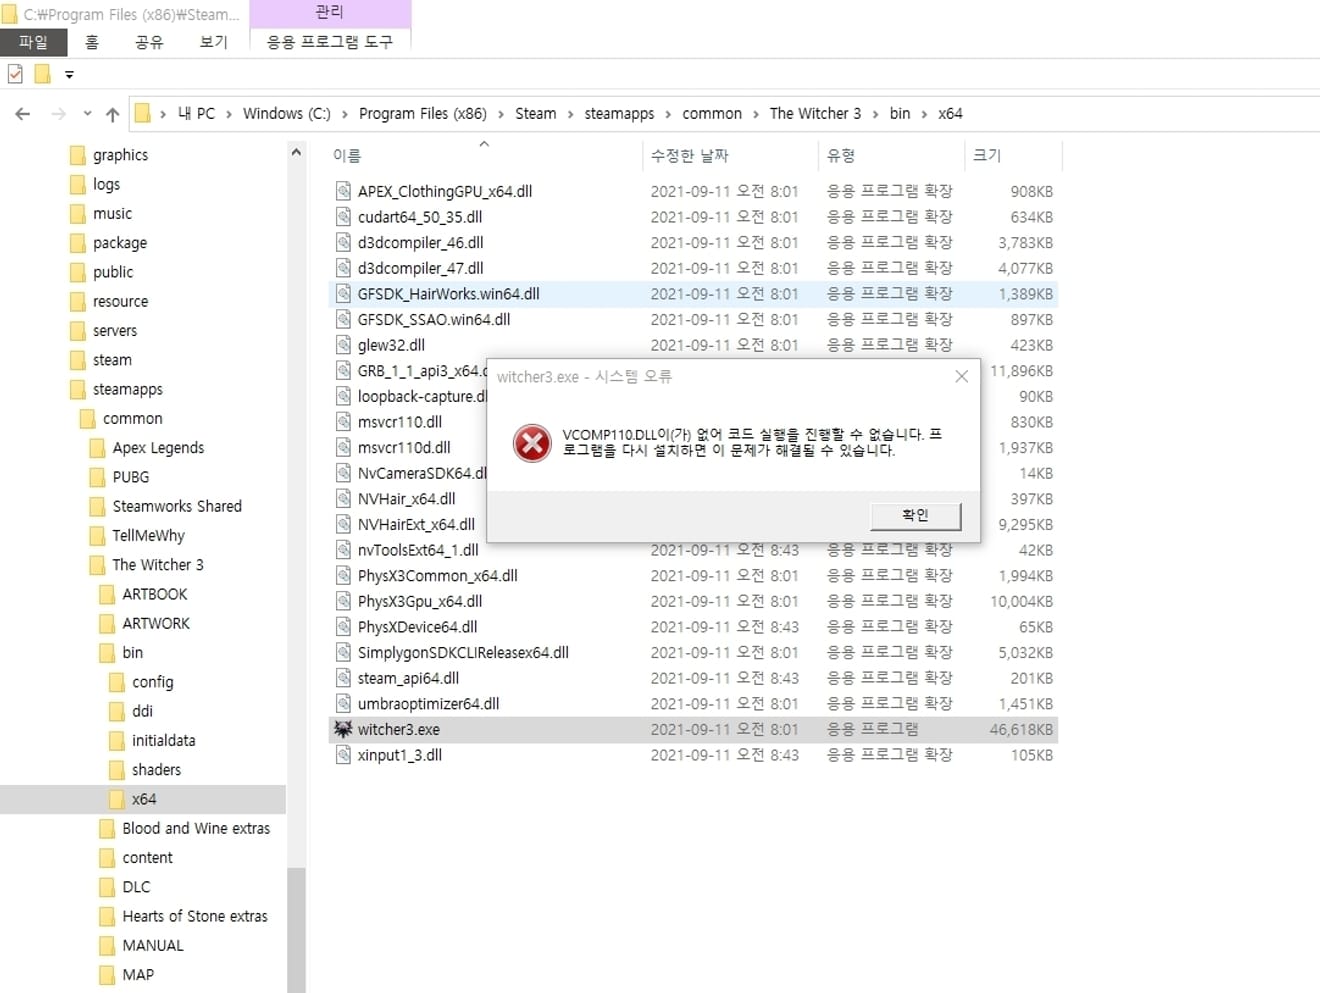Click the Explorer window title bar folder icon
This screenshot has height=993, width=1320.
coord(10,14)
